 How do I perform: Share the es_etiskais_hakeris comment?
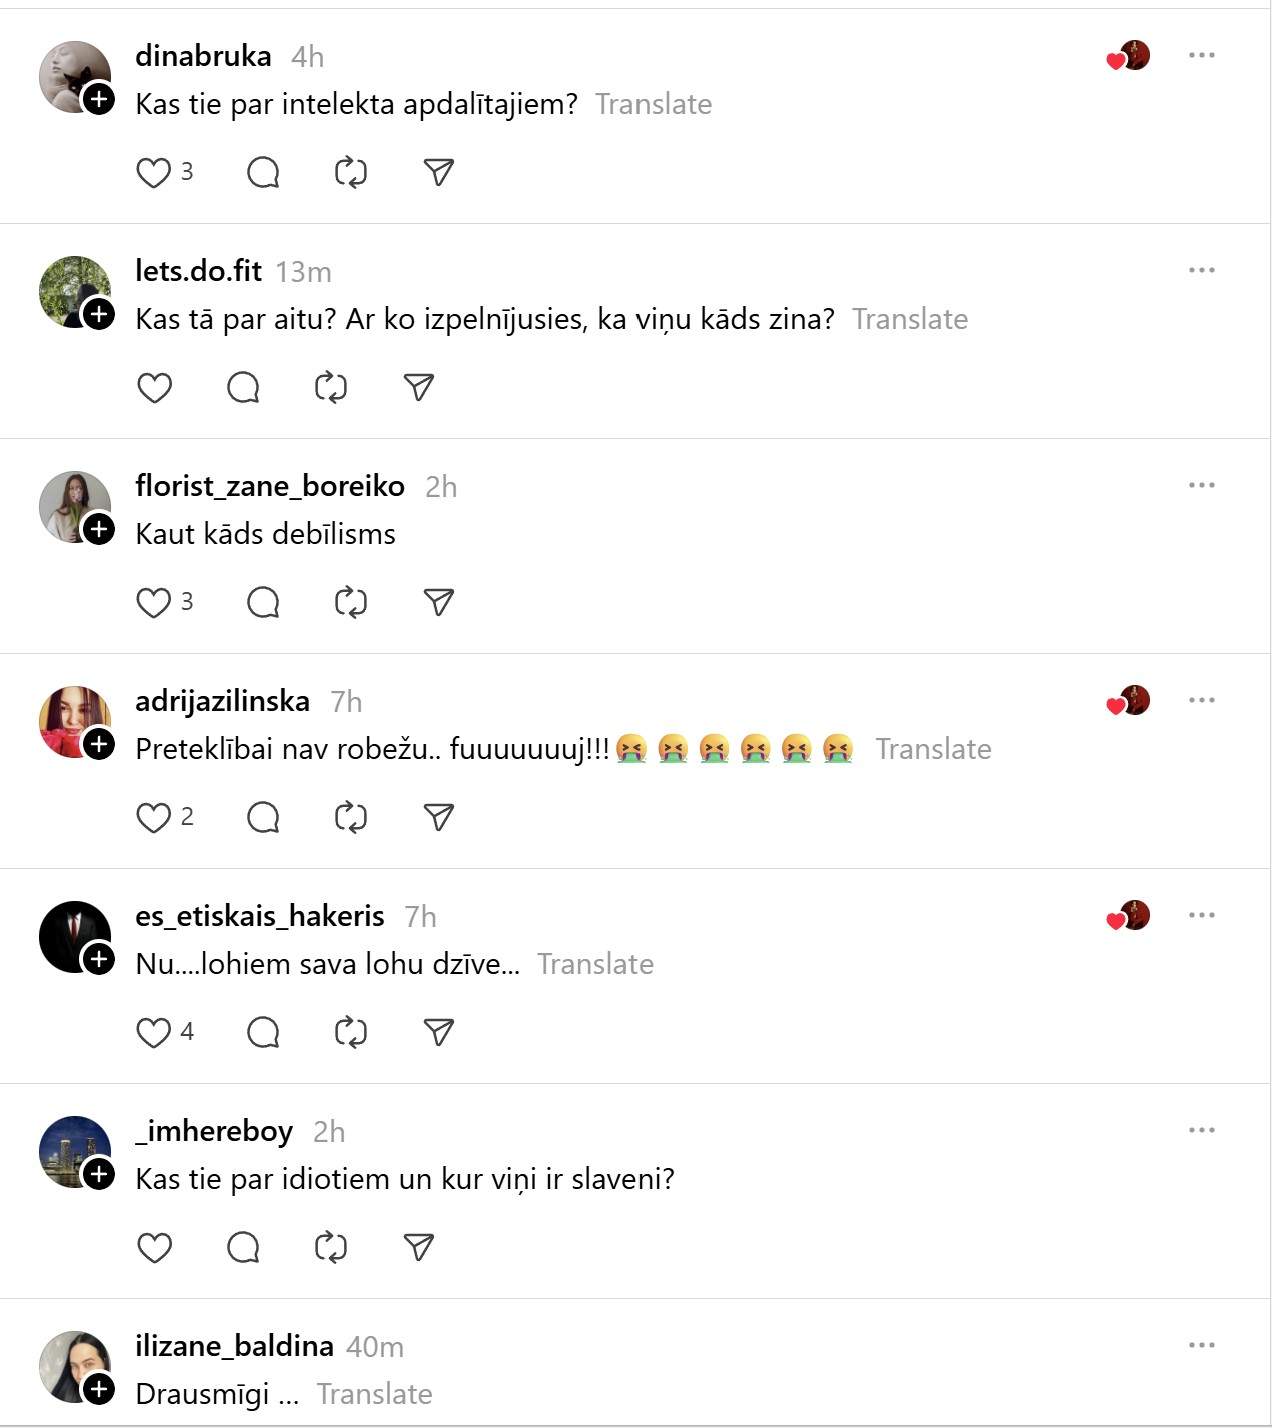(x=438, y=1033)
